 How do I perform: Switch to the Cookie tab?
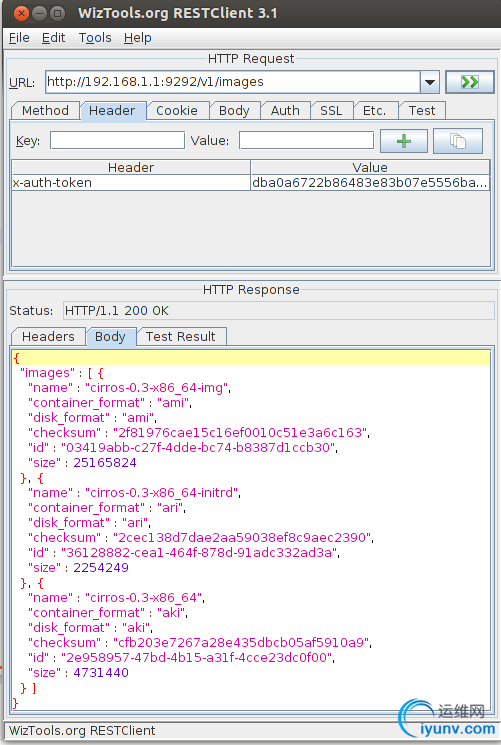(177, 111)
